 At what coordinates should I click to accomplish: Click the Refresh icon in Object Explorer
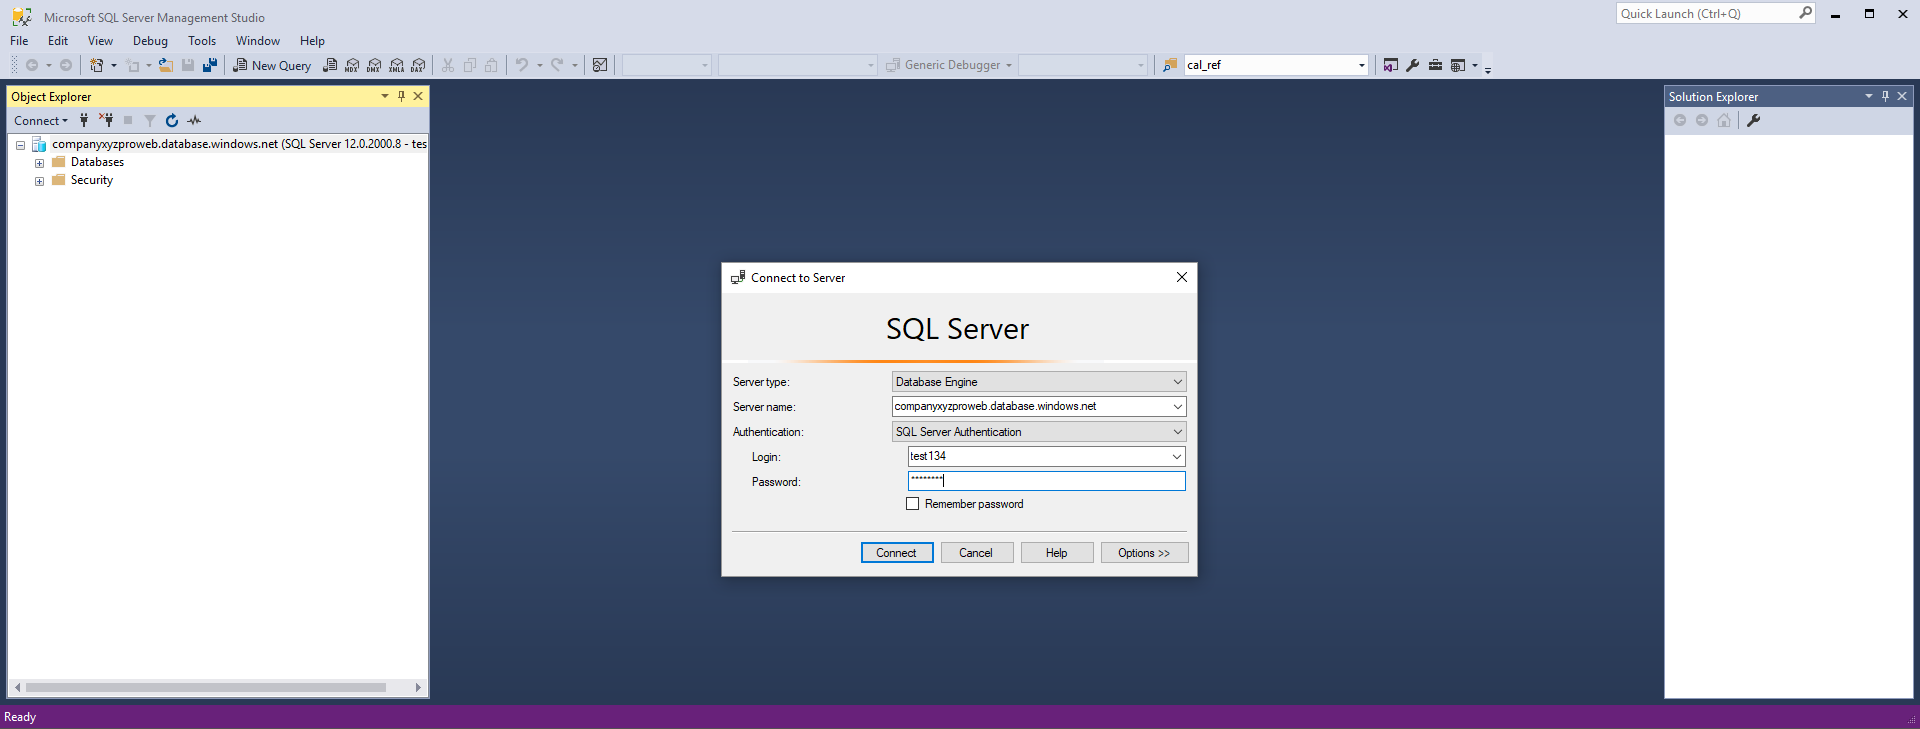172,120
